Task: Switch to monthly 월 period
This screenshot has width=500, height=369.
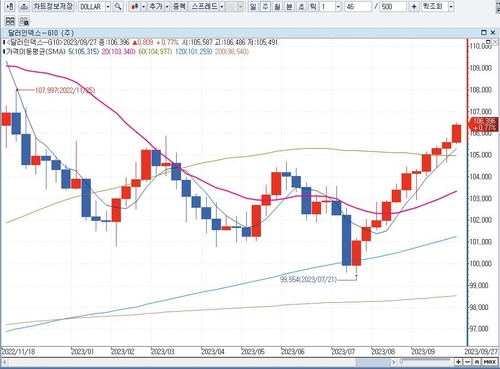Action: click(x=277, y=7)
